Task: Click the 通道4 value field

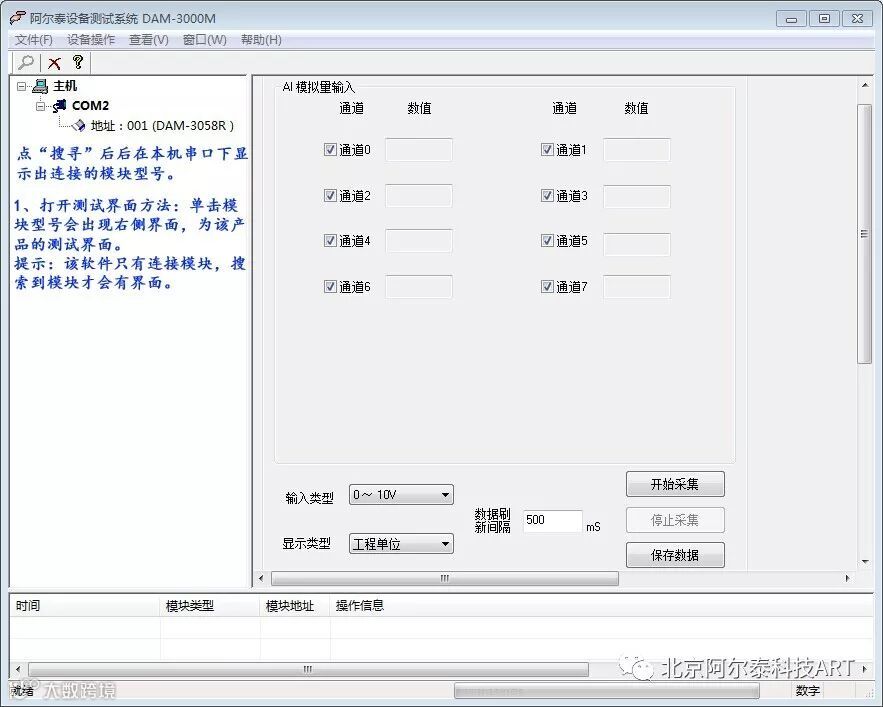Action: click(x=418, y=241)
